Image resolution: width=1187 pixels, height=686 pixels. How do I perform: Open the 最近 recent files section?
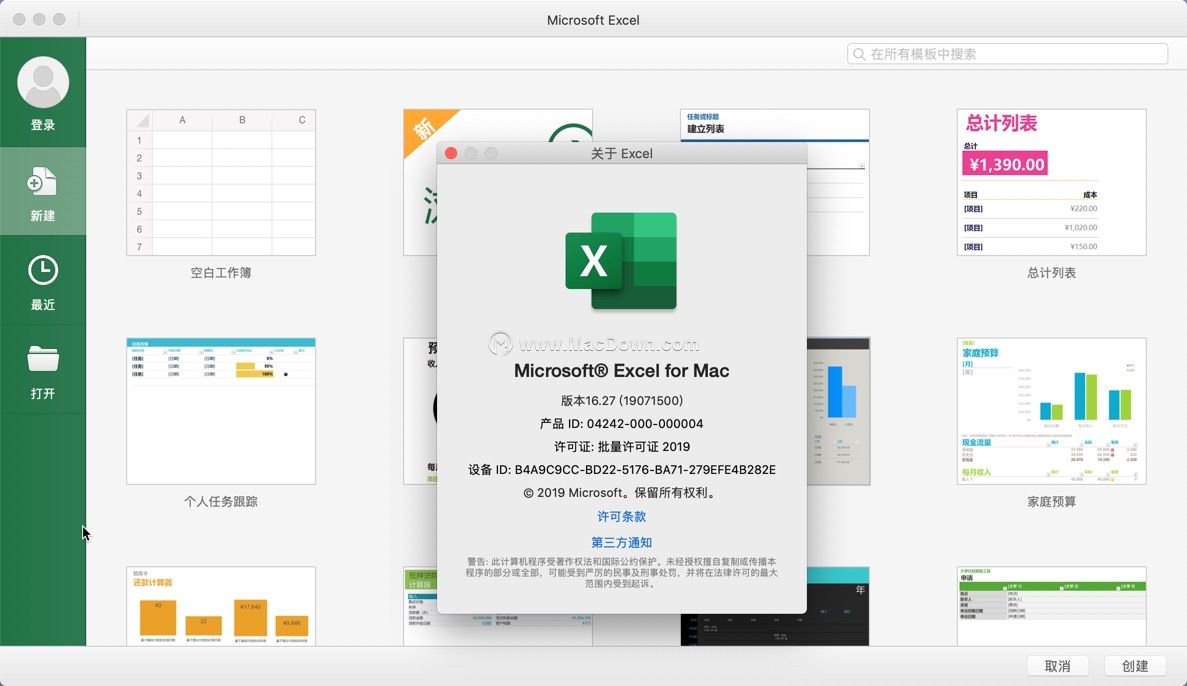[42, 282]
